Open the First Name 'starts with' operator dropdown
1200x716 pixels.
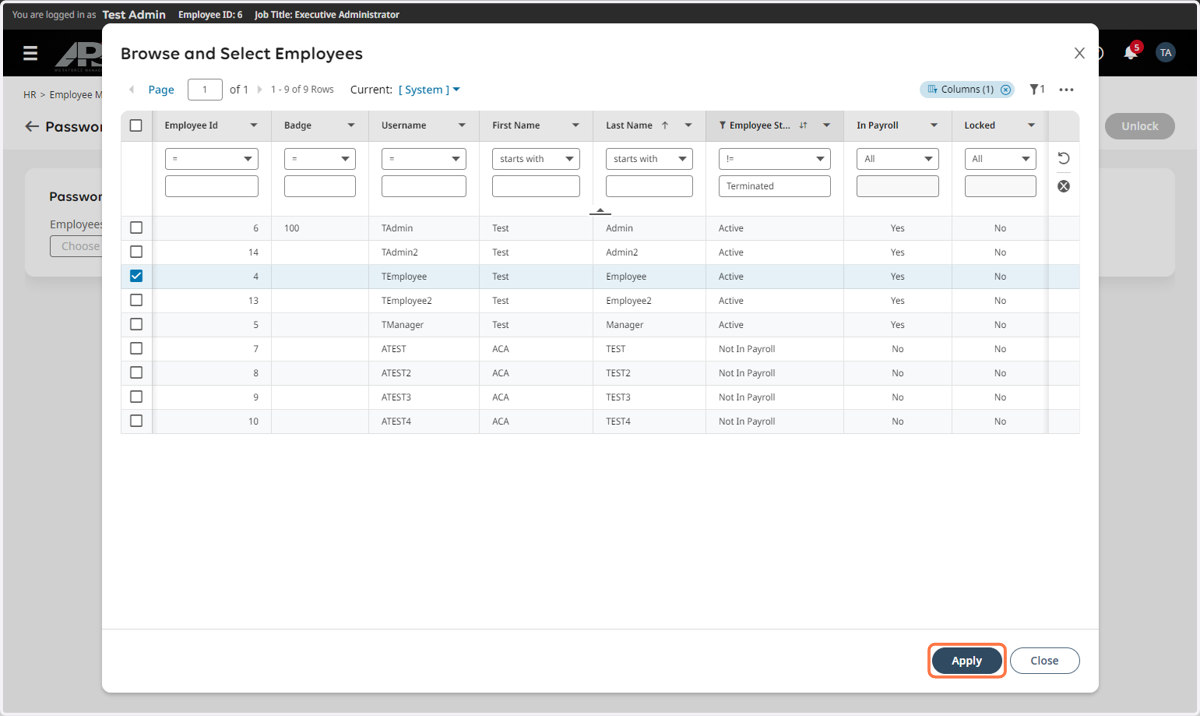click(x=536, y=159)
